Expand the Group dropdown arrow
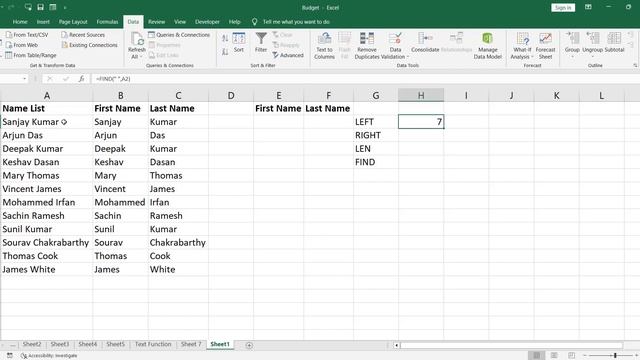 pyautogui.click(x=572, y=56)
